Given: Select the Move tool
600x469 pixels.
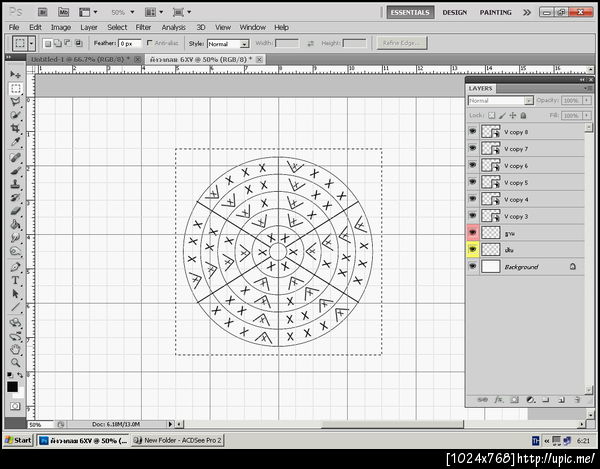Looking at the screenshot, I should pyautogui.click(x=15, y=74).
